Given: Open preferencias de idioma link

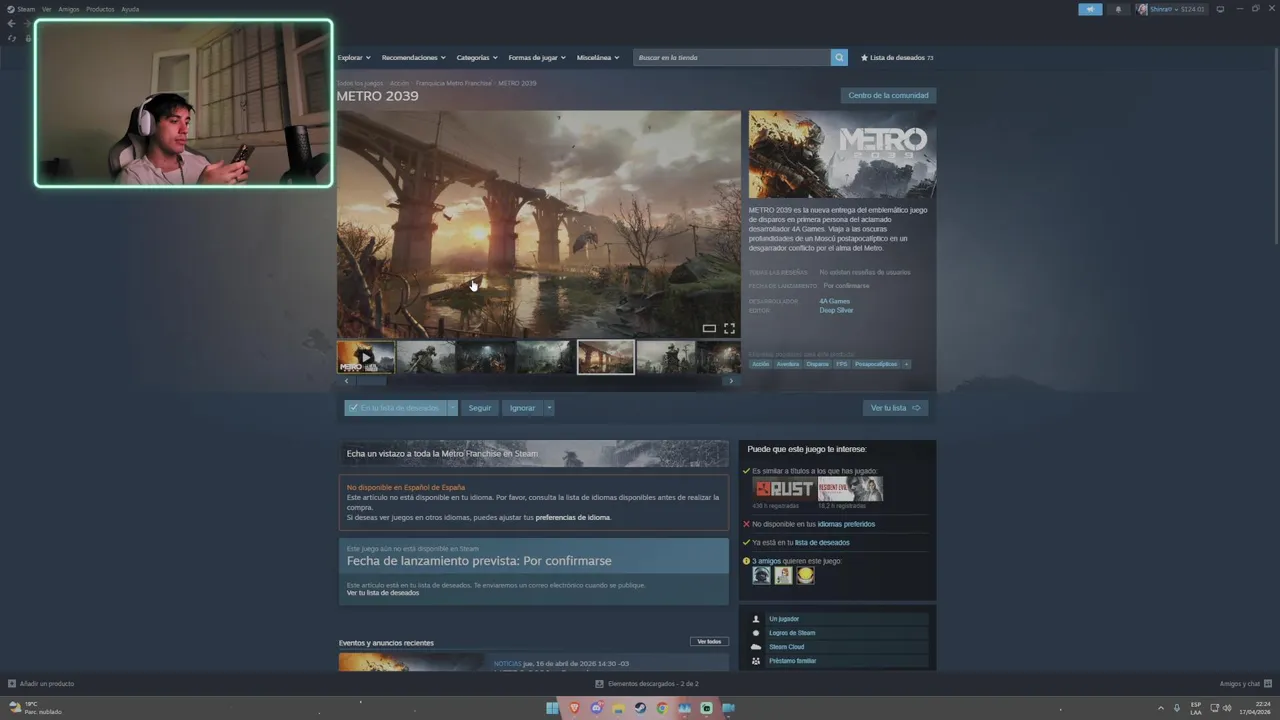Looking at the screenshot, I should [572, 518].
